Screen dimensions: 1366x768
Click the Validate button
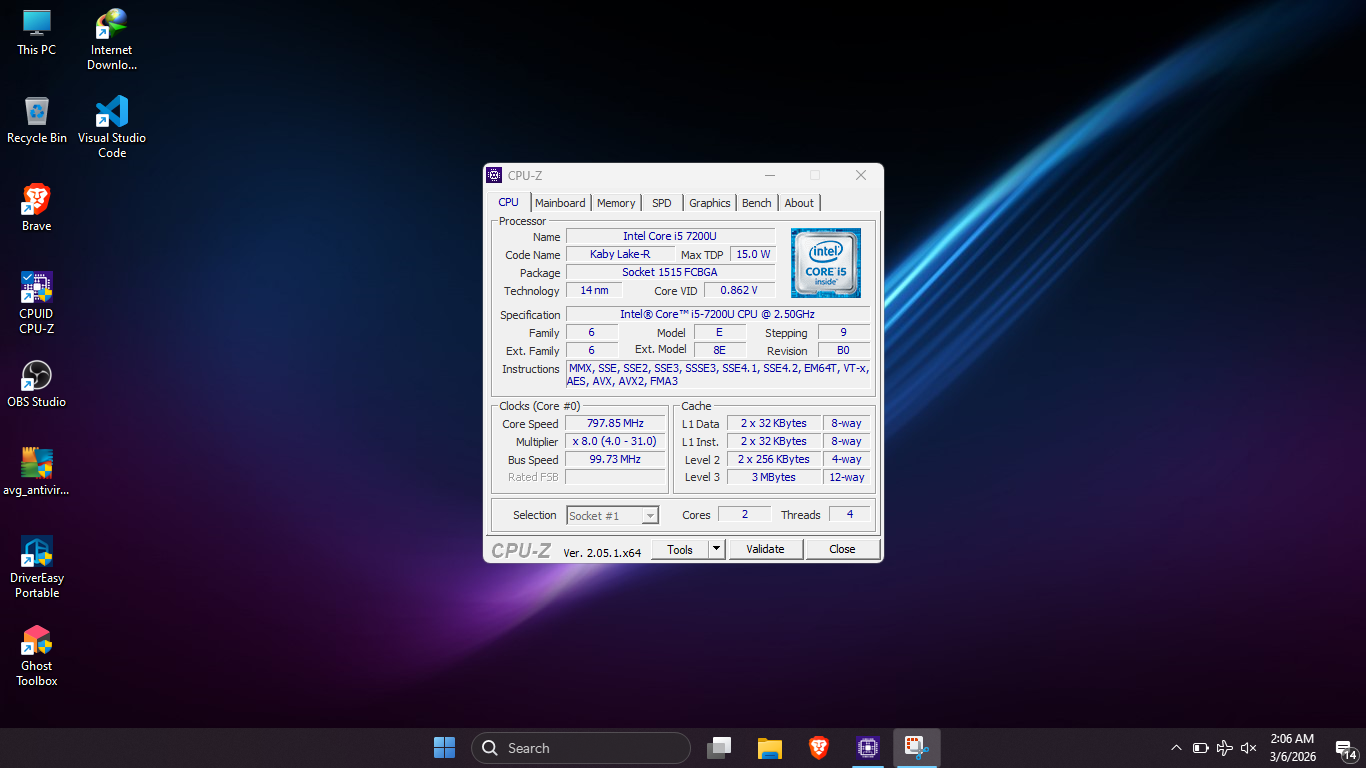765,549
